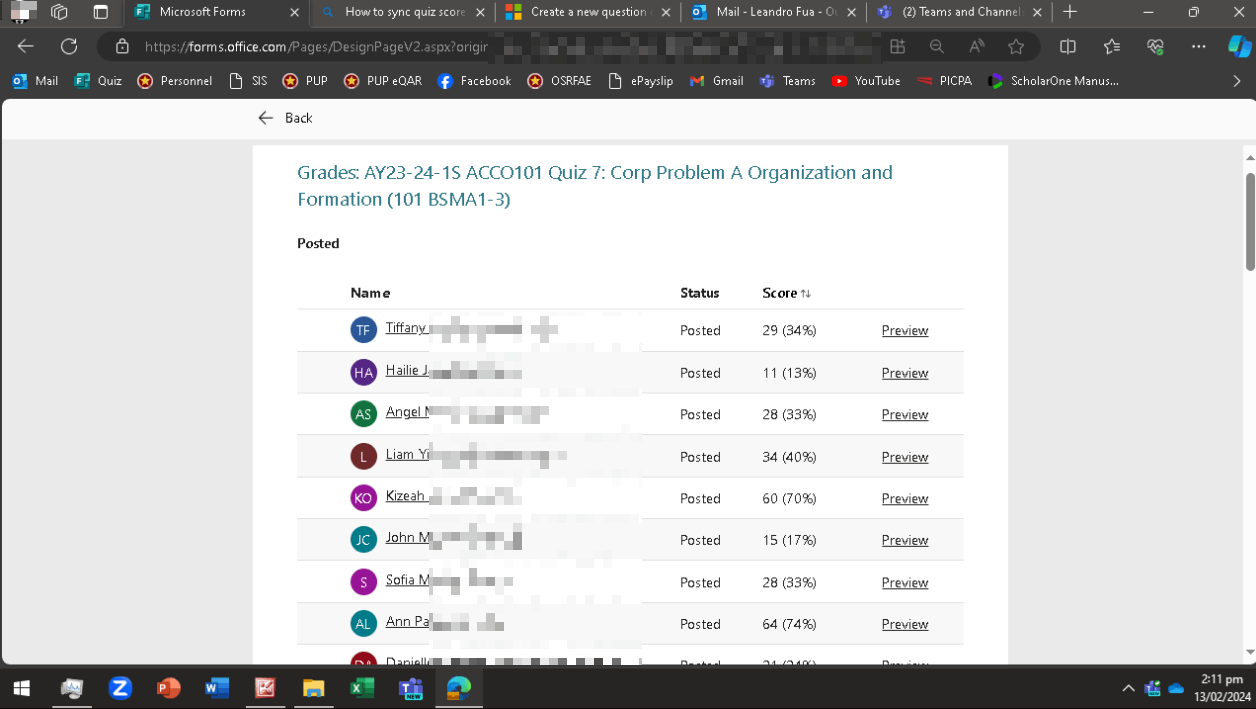The height and width of the screenshot is (709, 1256).
Task: Open the Gmail bookmark
Action: pos(717,81)
